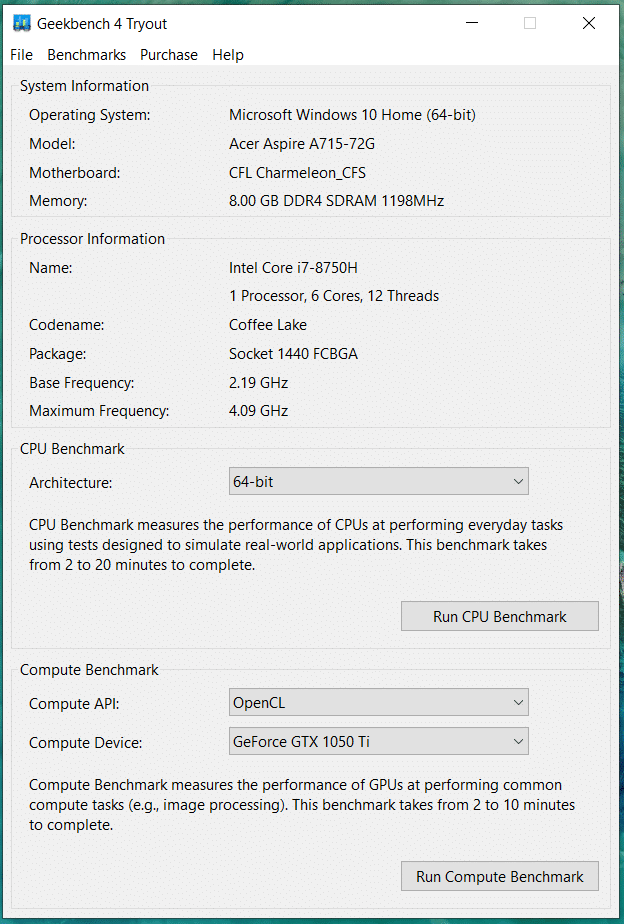Viewport: 624px width, 924px height.
Task: Select the Purchase menu item
Action: [168, 55]
